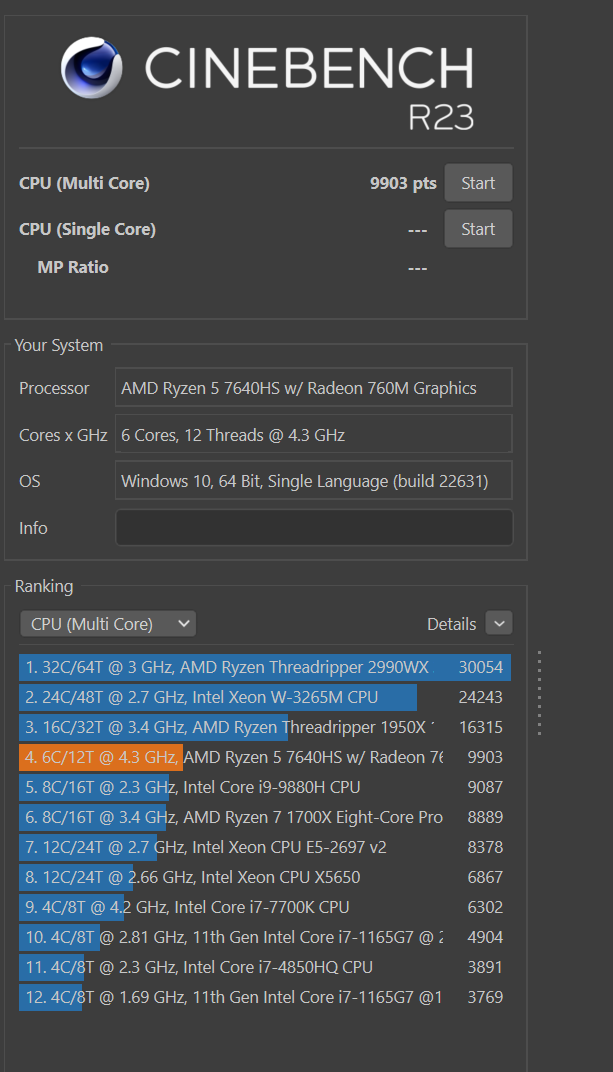Click the CPU (Multi Core) label
Screen dimensions: 613x1072
[x=84, y=183]
